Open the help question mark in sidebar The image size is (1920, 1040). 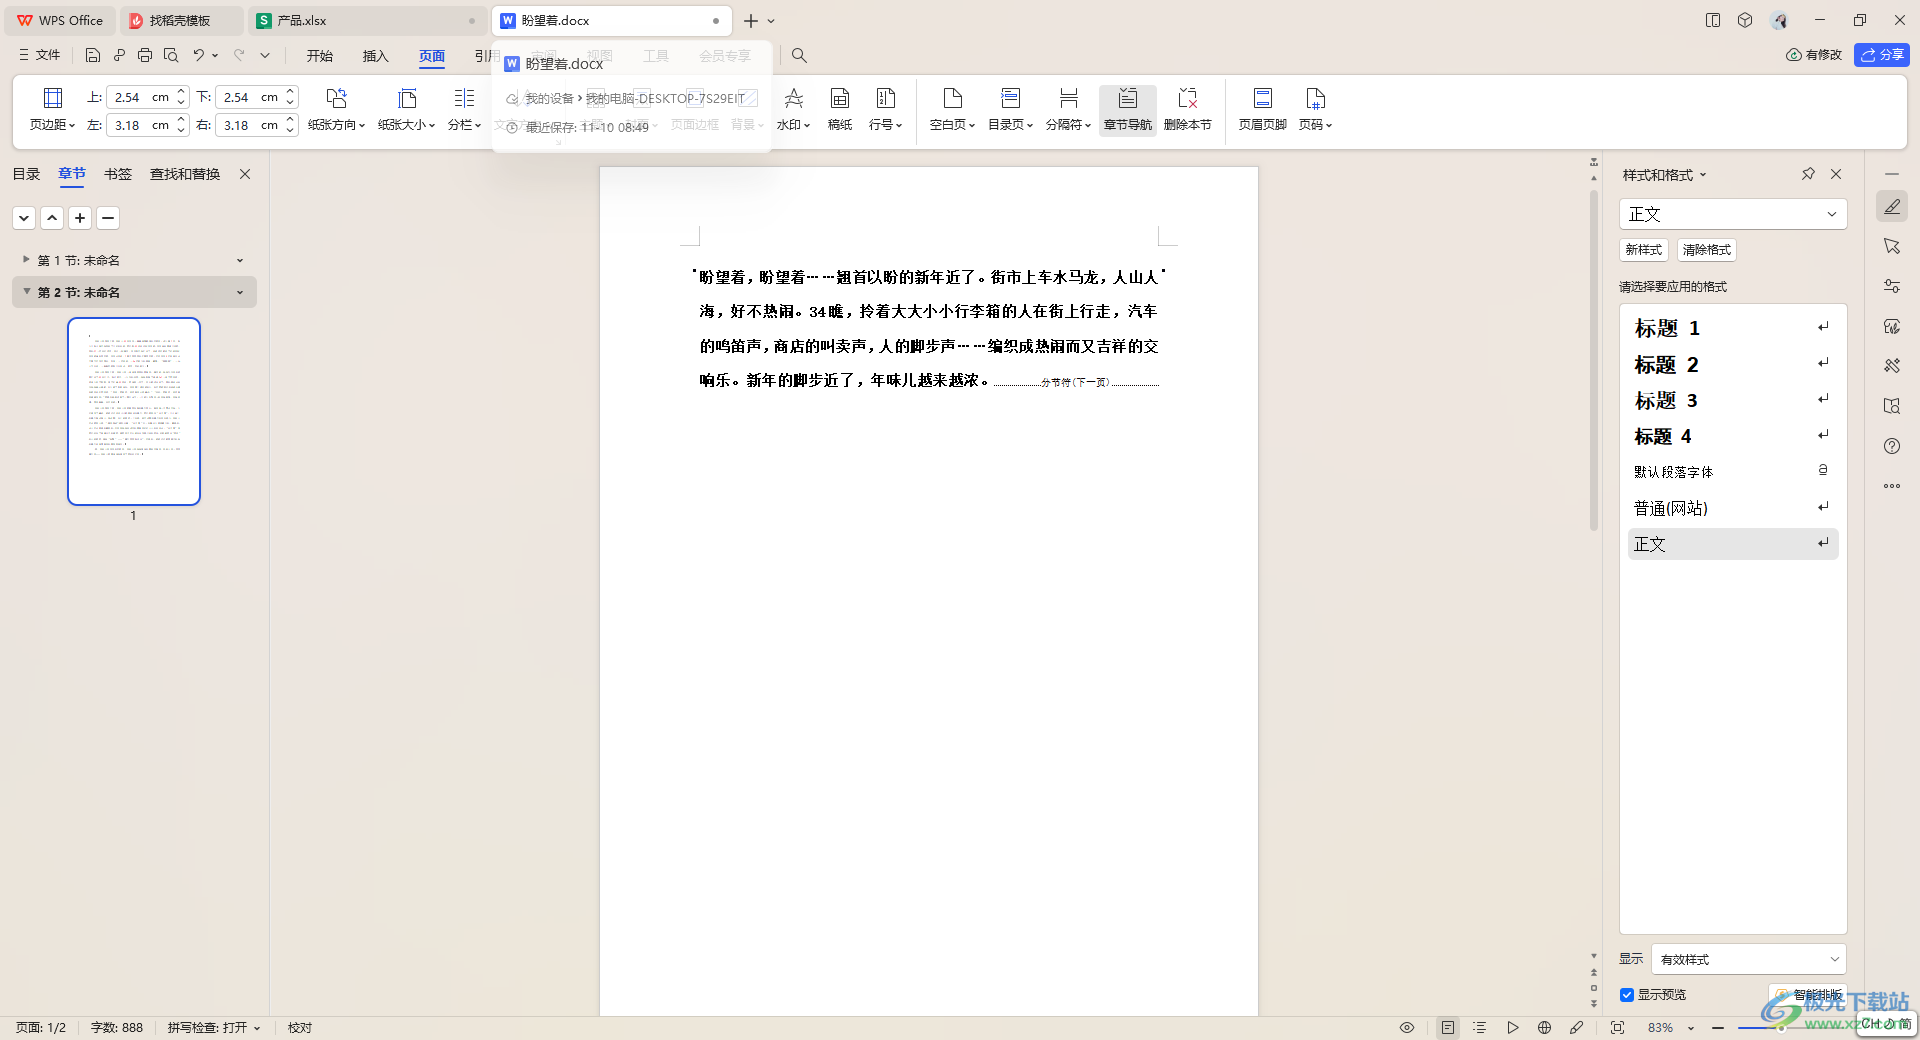click(x=1891, y=446)
